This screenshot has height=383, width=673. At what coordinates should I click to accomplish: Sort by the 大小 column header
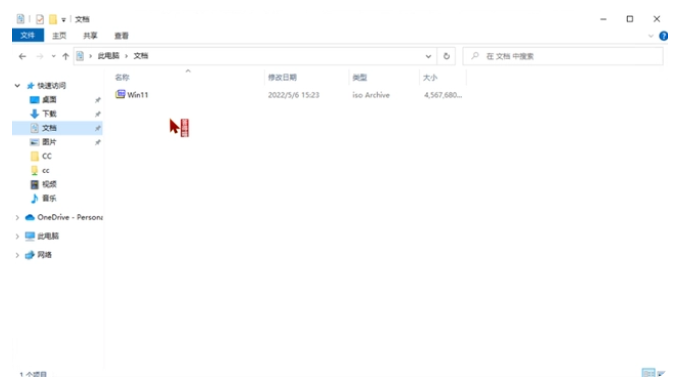coord(430,77)
